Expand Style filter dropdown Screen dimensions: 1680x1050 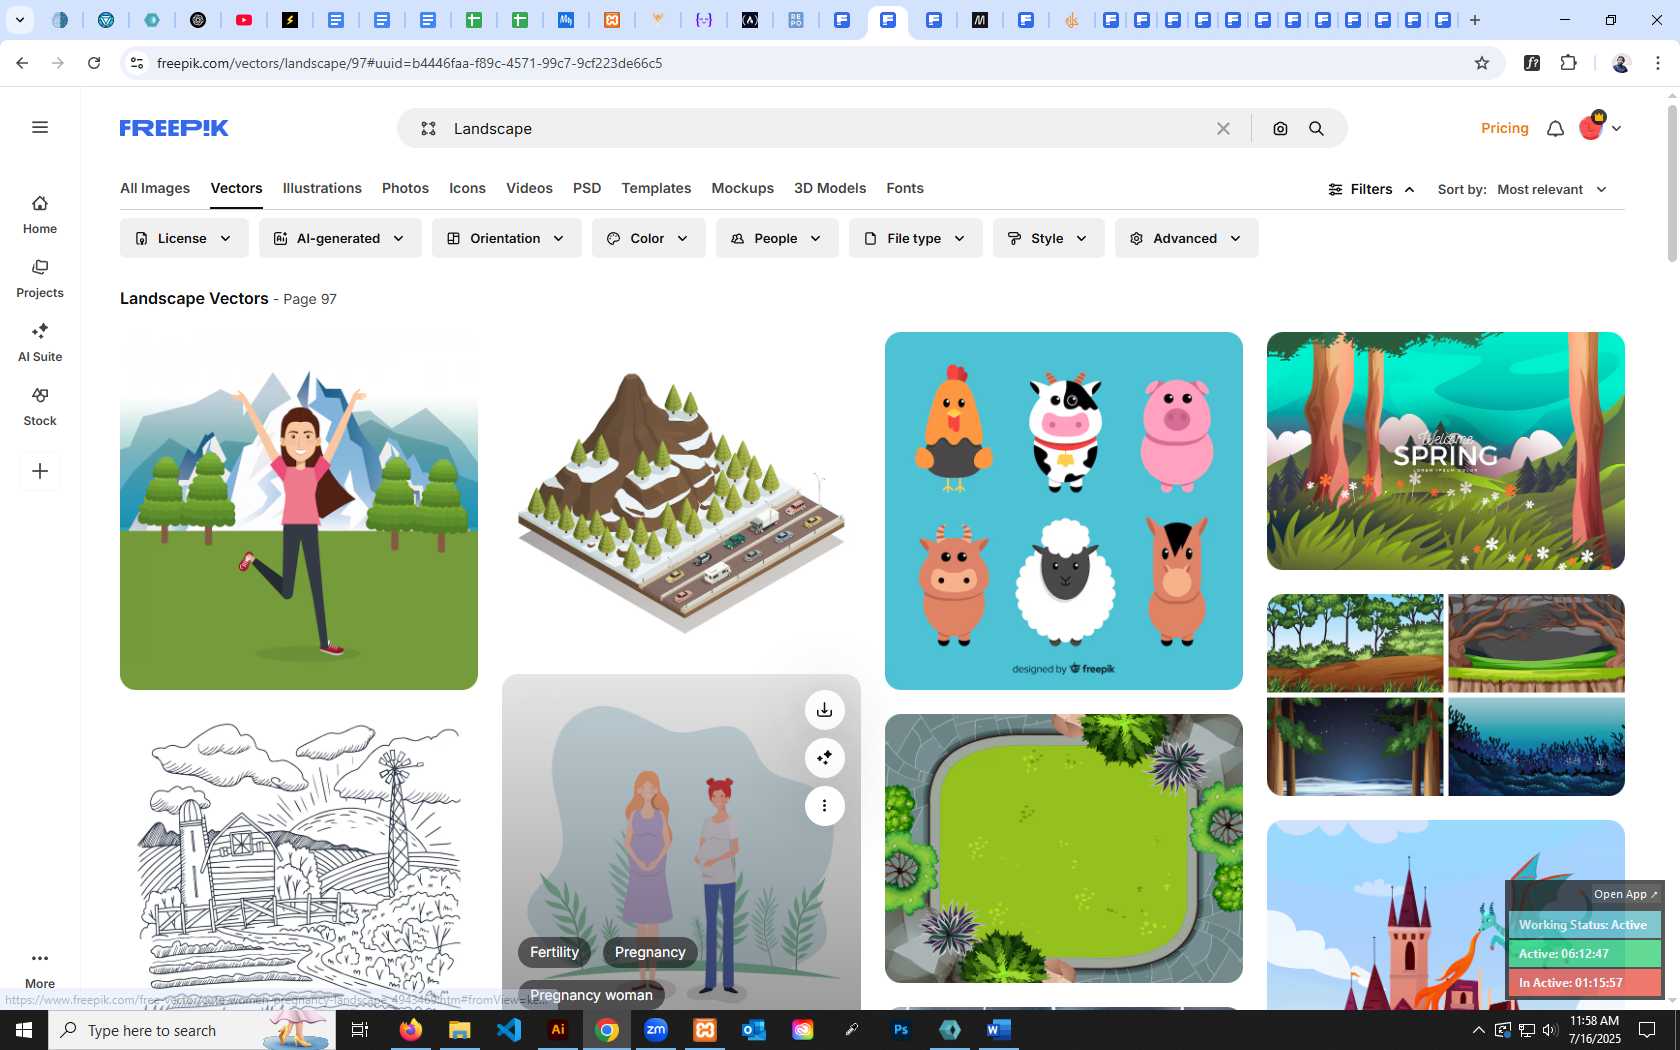tap(1048, 238)
